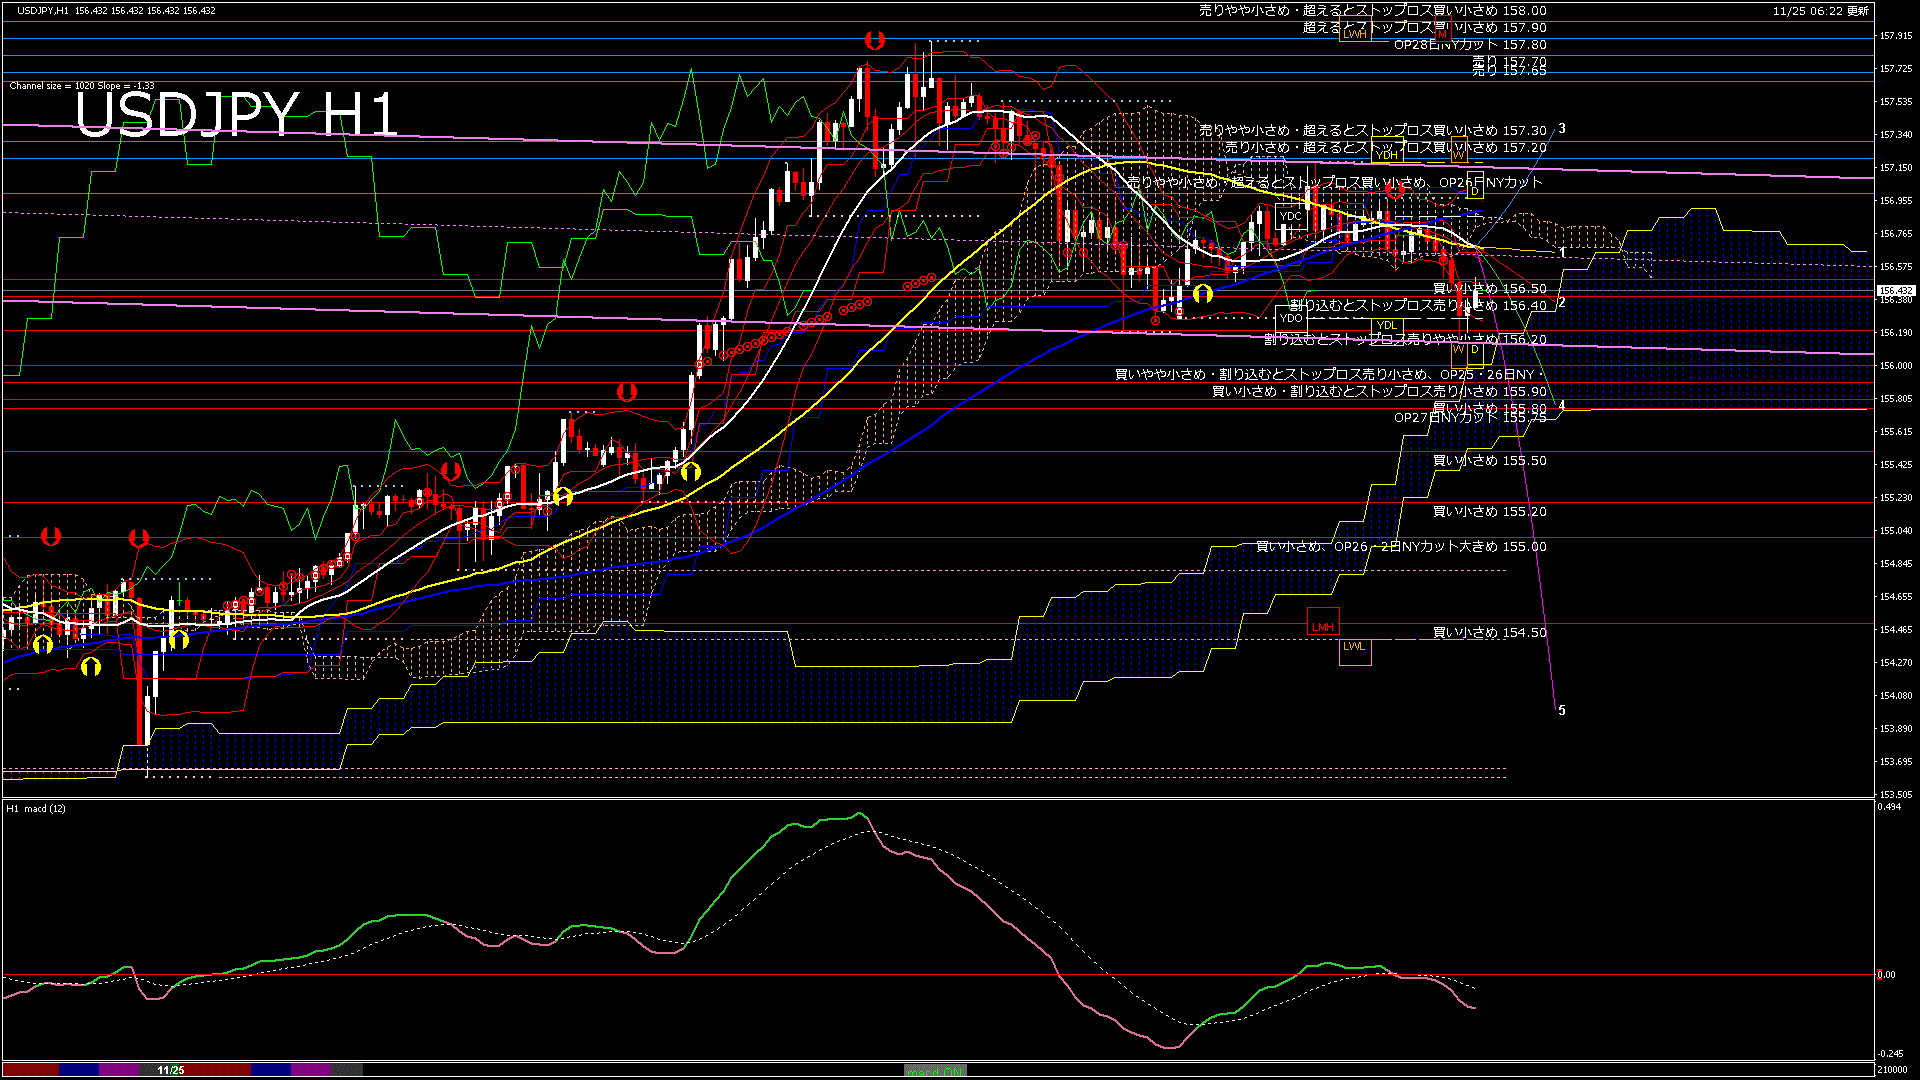Click the "H1 macd (12)" indicator label
The height and width of the screenshot is (1080, 1920).
[35, 810]
